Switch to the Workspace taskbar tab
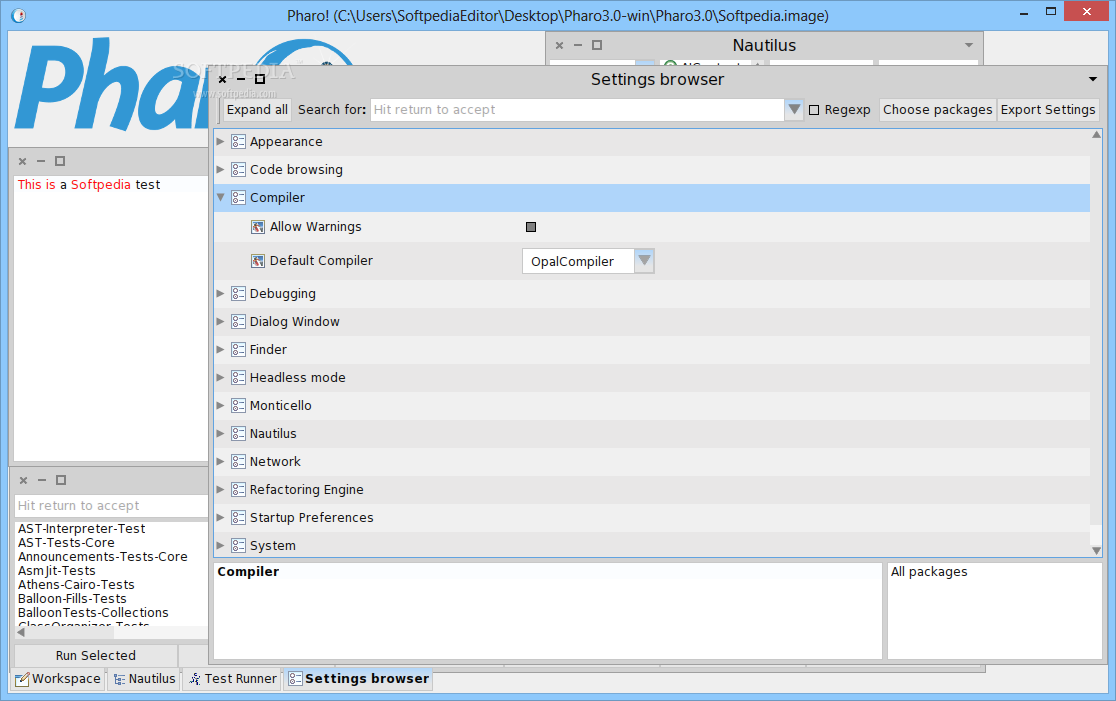The height and width of the screenshot is (701, 1116). click(58, 679)
